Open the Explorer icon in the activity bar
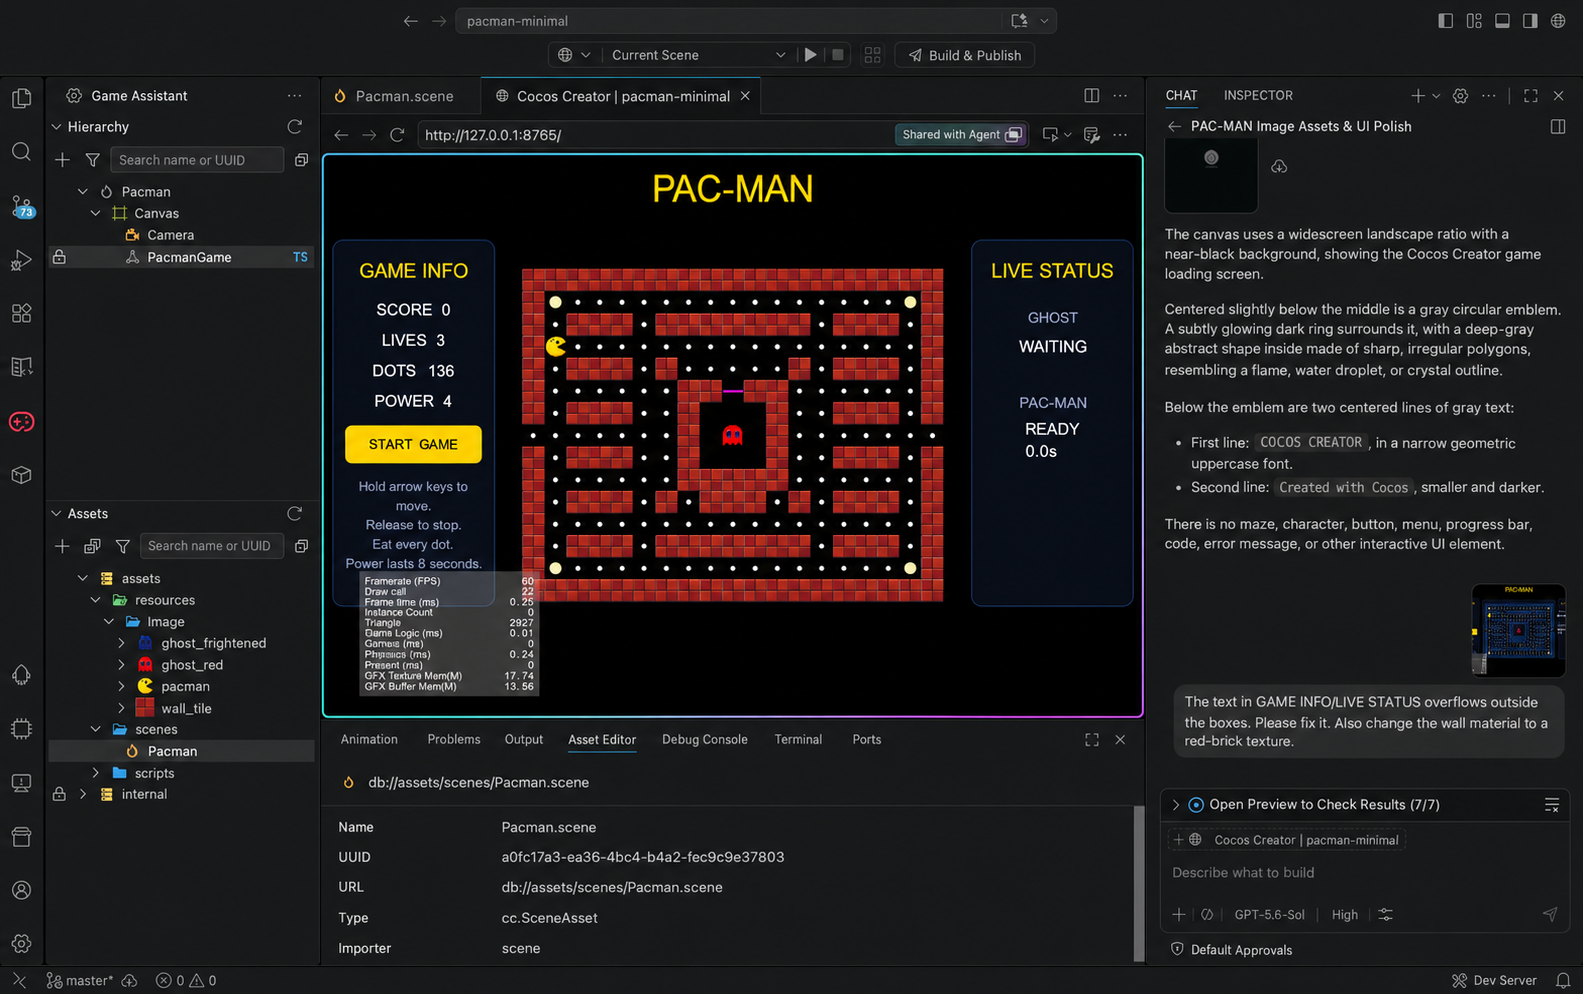The image size is (1583, 994). click(x=21, y=98)
